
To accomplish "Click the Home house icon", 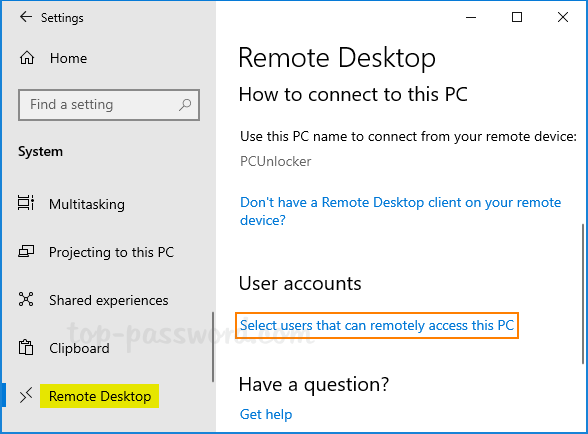I will (27, 58).
